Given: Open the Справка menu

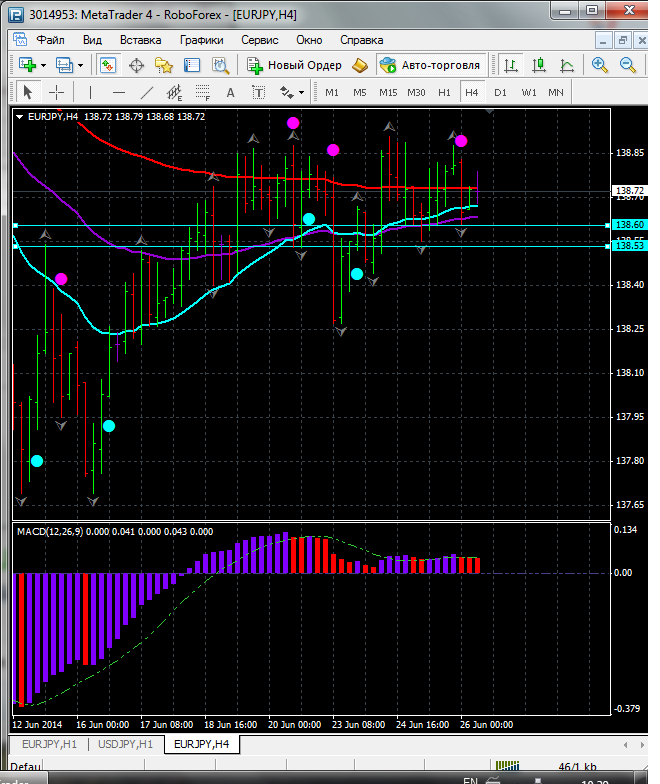Looking at the screenshot, I should tap(362, 40).
